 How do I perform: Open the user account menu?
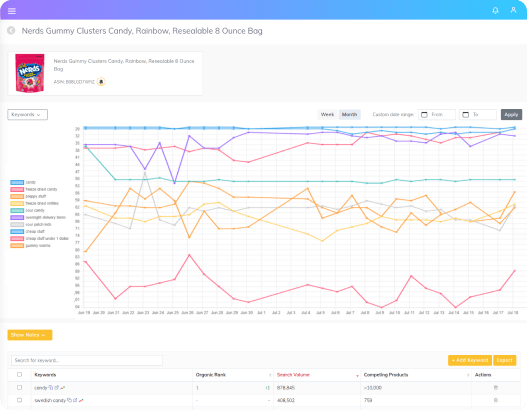coord(513,10)
